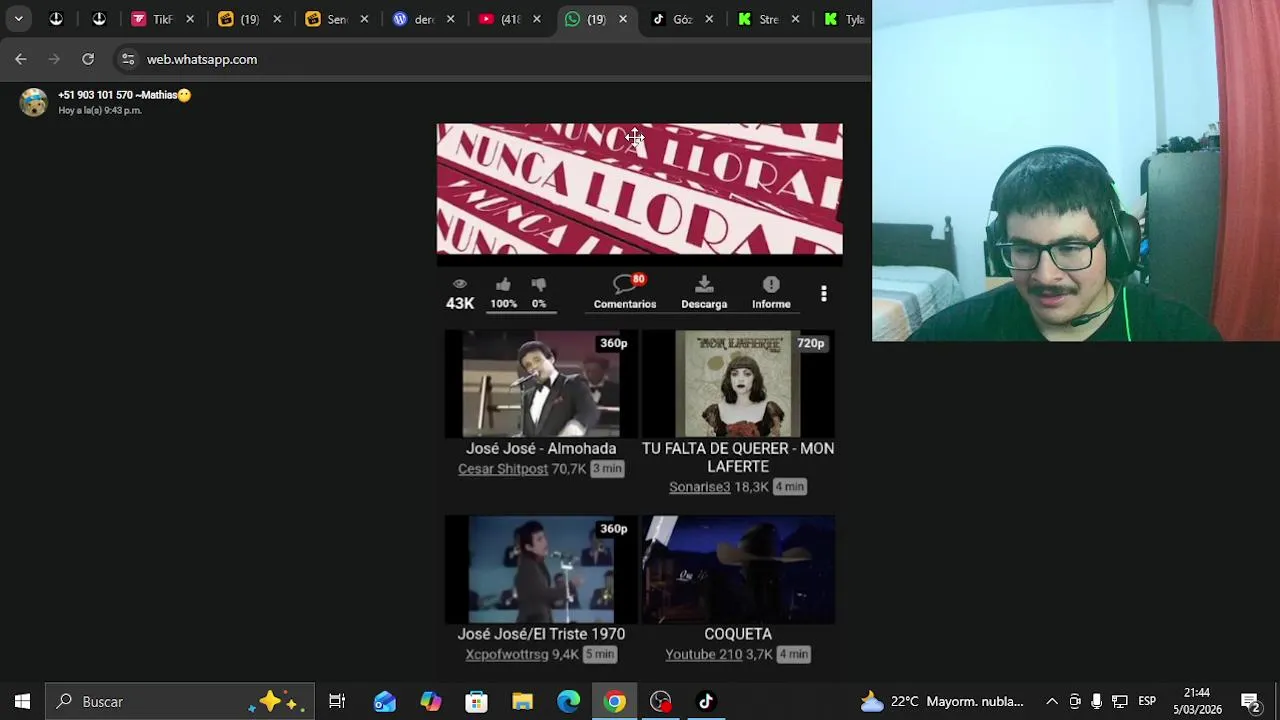Open the ESP language selector
This screenshot has width=1280, height=720.
pos(1147,701)
